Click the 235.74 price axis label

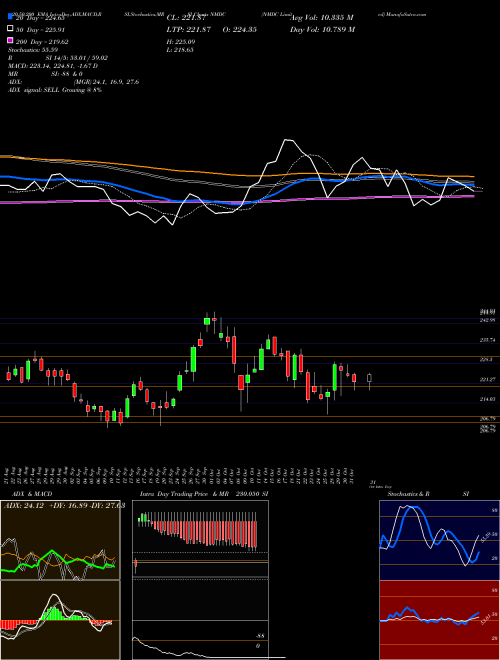[487, 340]
